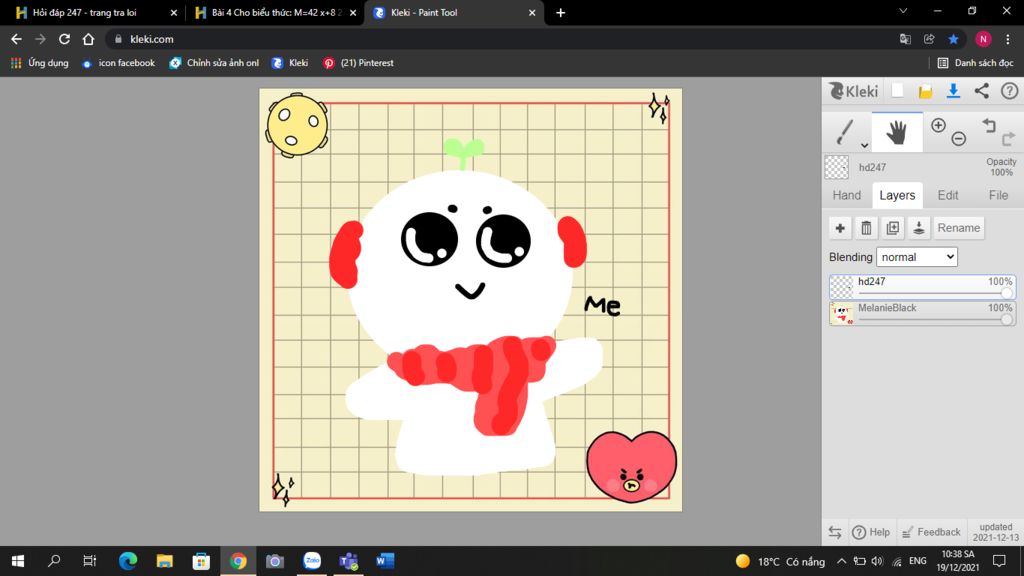Image resolution: width=1024 pixels, height=576 pixels.
Task: Save image using the download icon
Action: [953, 91]
